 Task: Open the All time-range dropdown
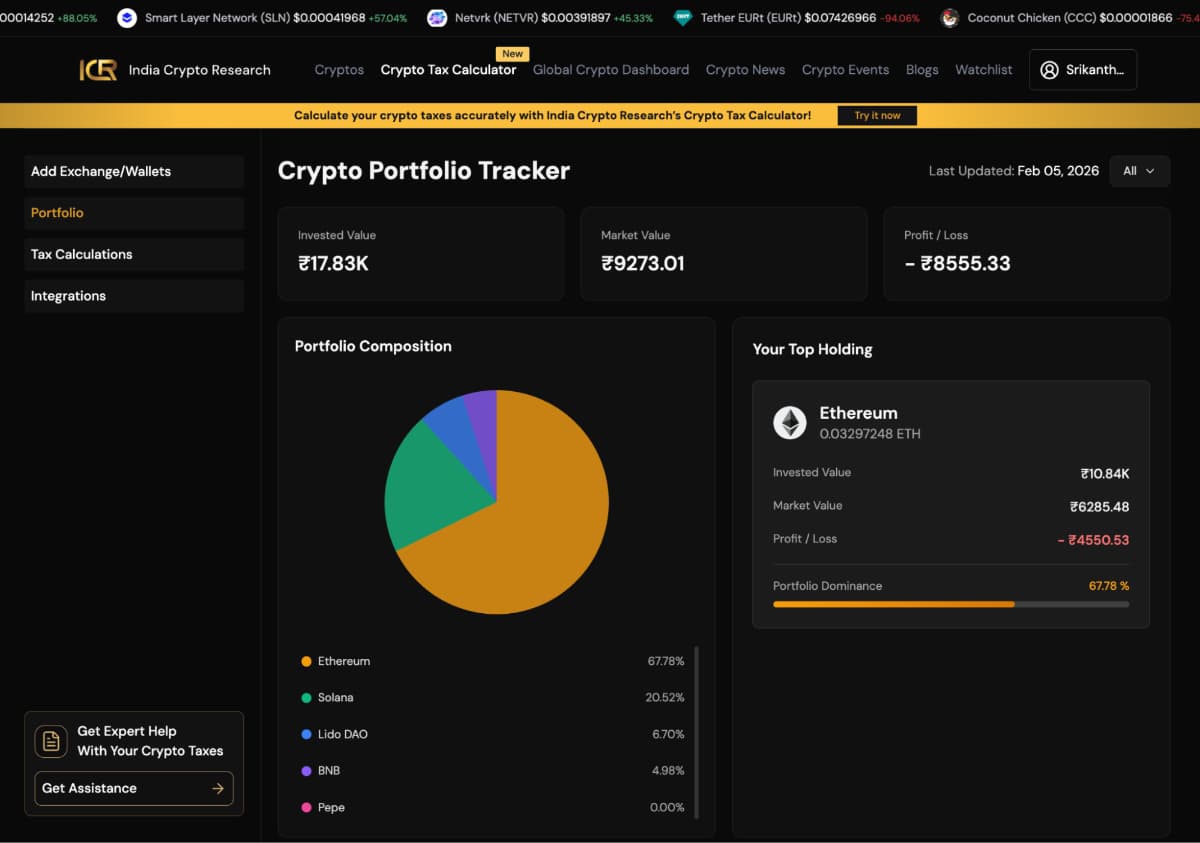click(1139, 171)
